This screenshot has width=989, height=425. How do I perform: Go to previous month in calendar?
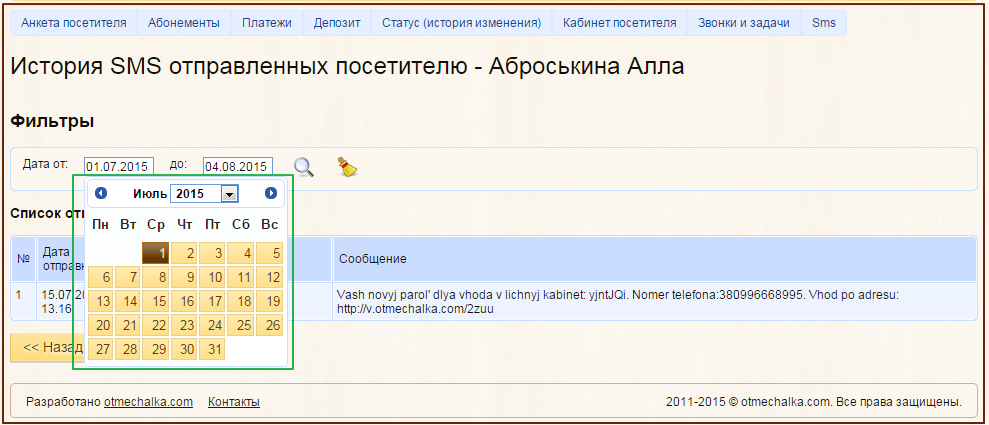[x=101, y=193]
